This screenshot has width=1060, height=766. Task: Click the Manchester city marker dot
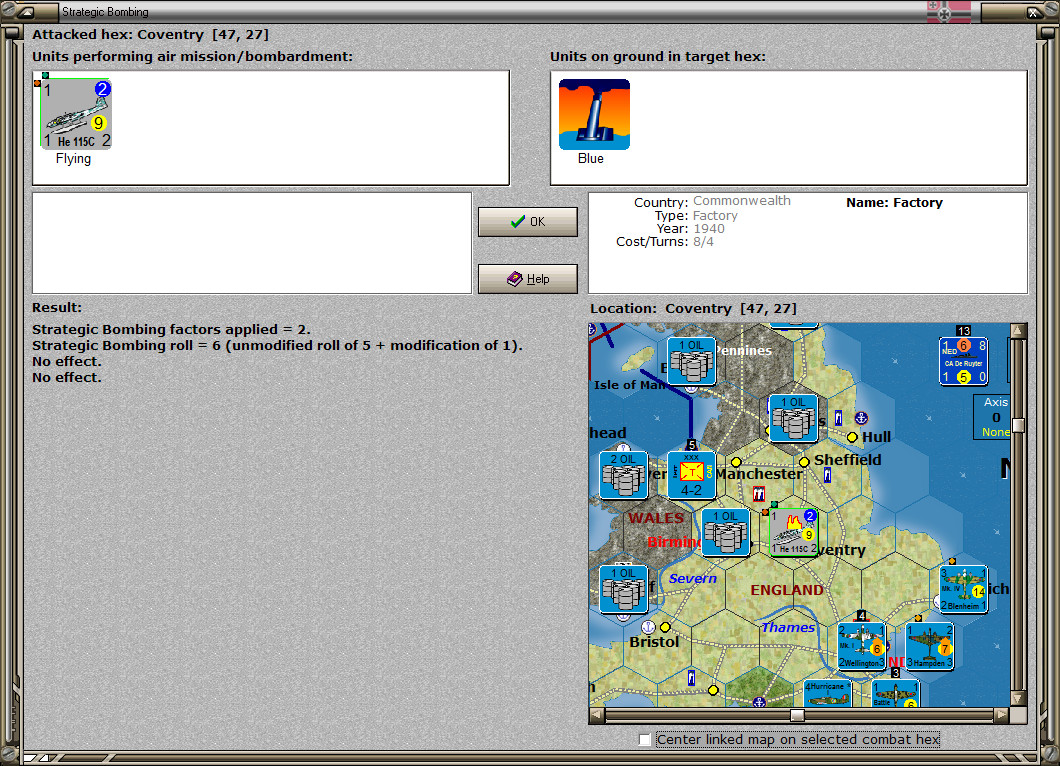736,462
